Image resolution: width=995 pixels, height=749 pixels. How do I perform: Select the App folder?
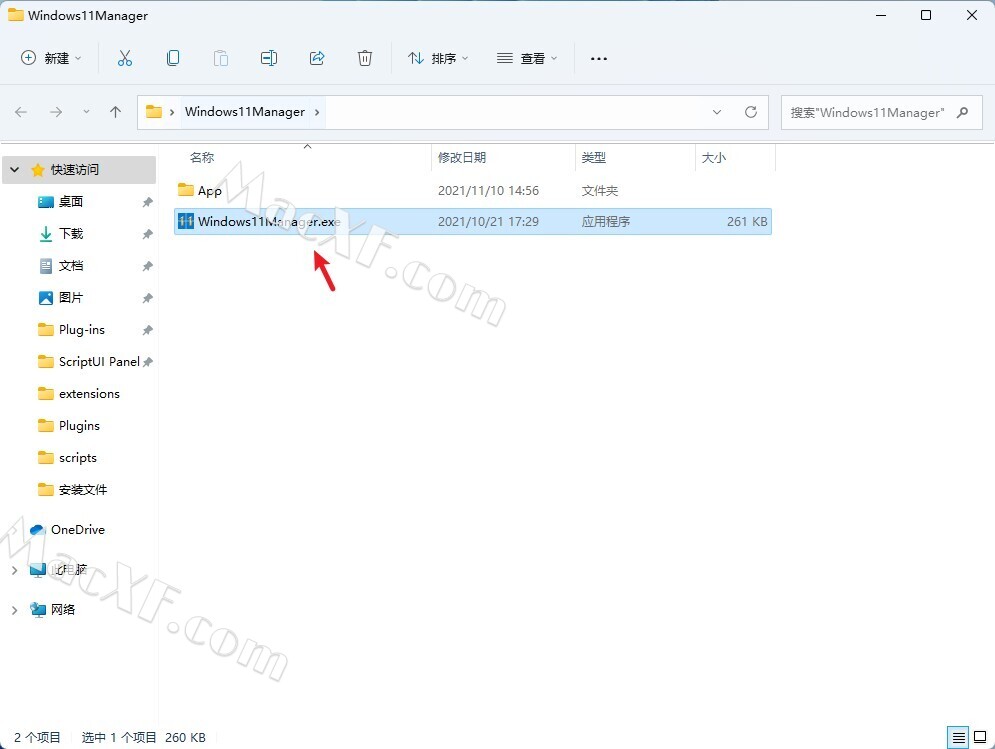473,190
